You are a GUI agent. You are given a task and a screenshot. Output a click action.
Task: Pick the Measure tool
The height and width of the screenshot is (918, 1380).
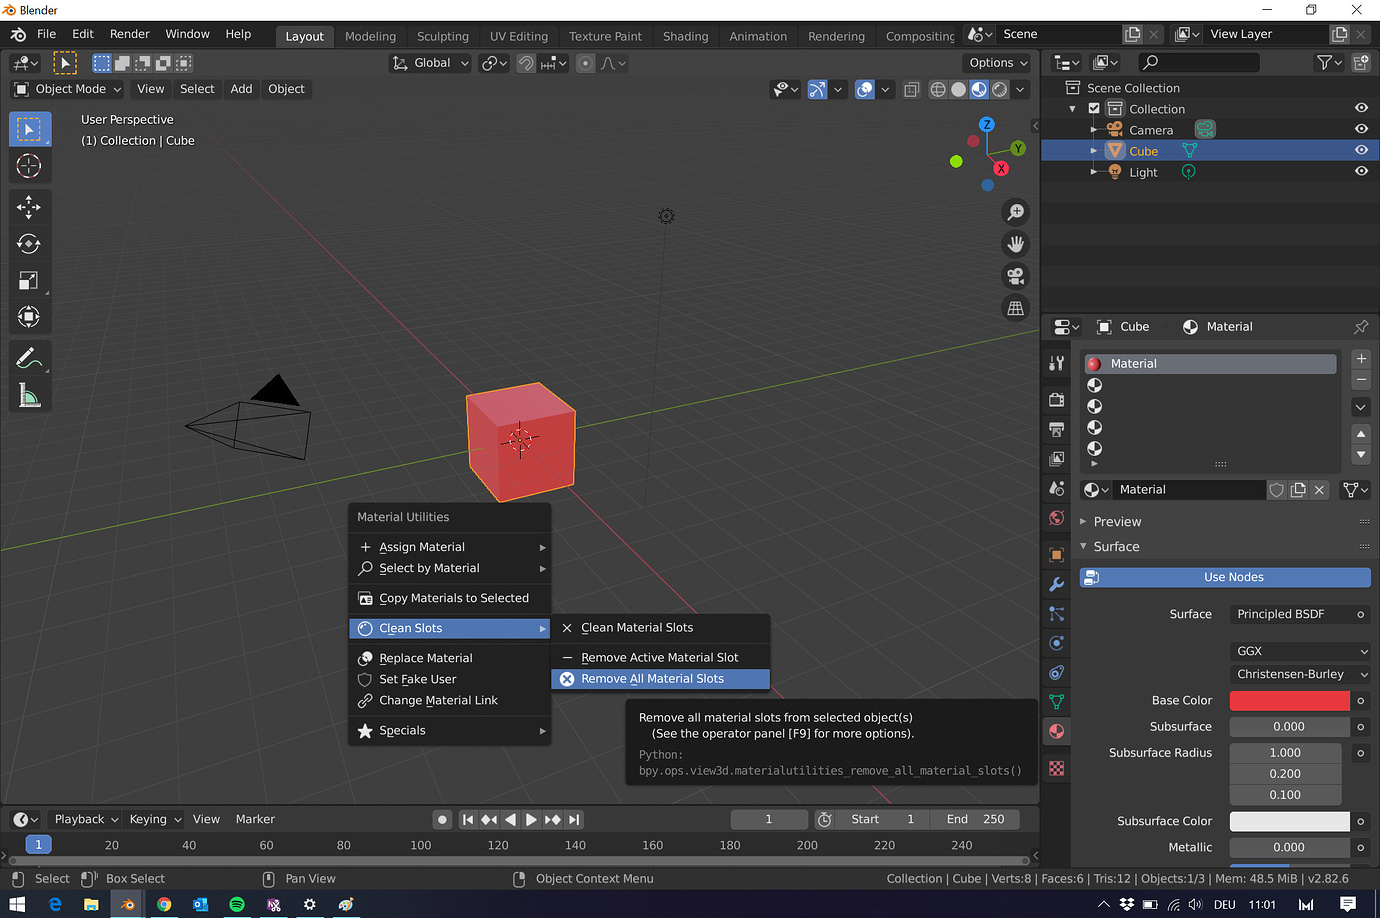click(x=29, y=395)
